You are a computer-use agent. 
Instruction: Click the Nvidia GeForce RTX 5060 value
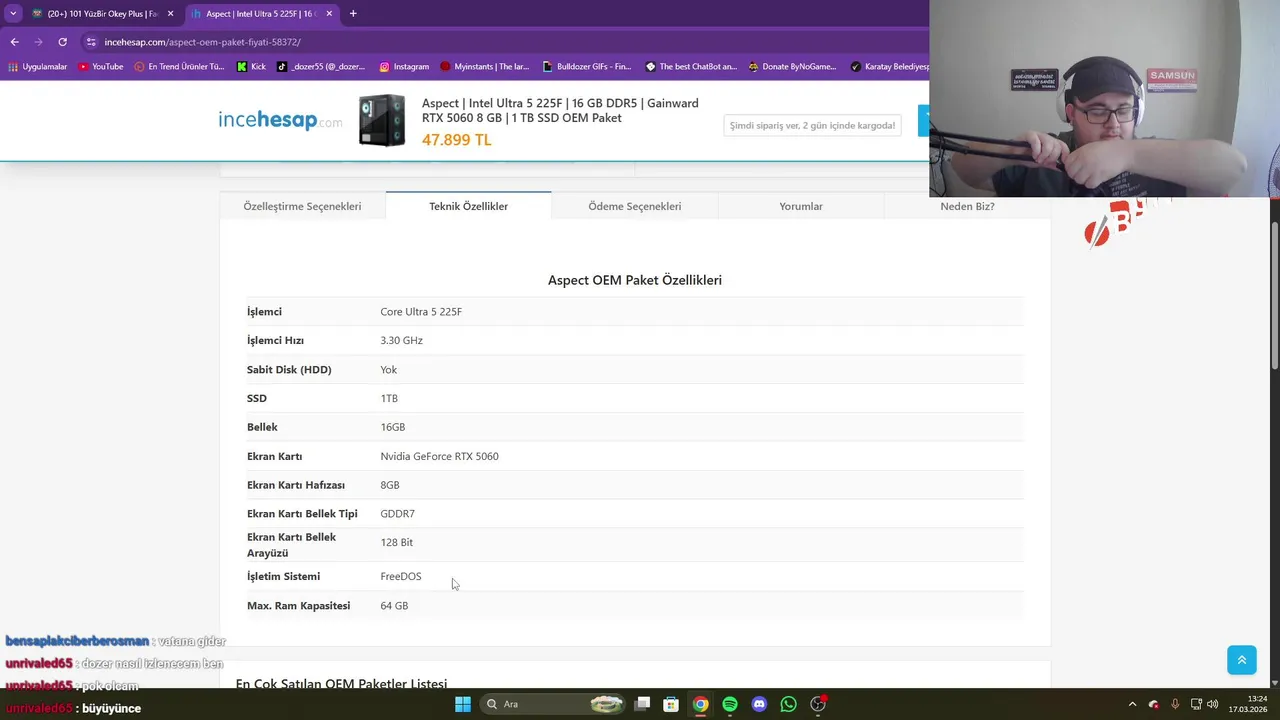click(439, 456)
